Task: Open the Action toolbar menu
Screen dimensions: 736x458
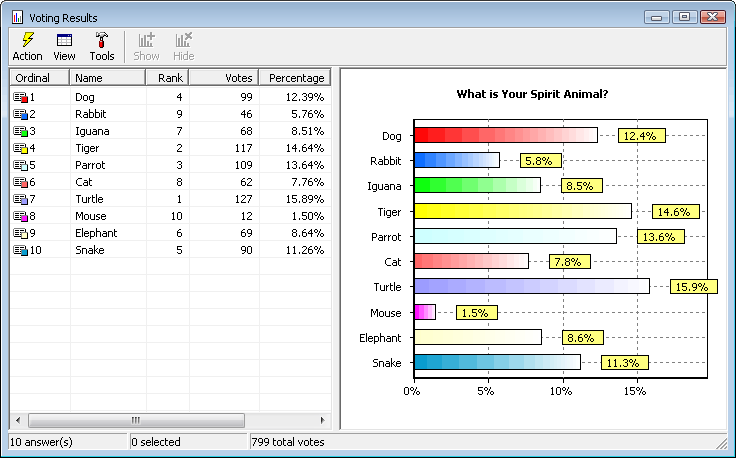Action: point(27,46)
